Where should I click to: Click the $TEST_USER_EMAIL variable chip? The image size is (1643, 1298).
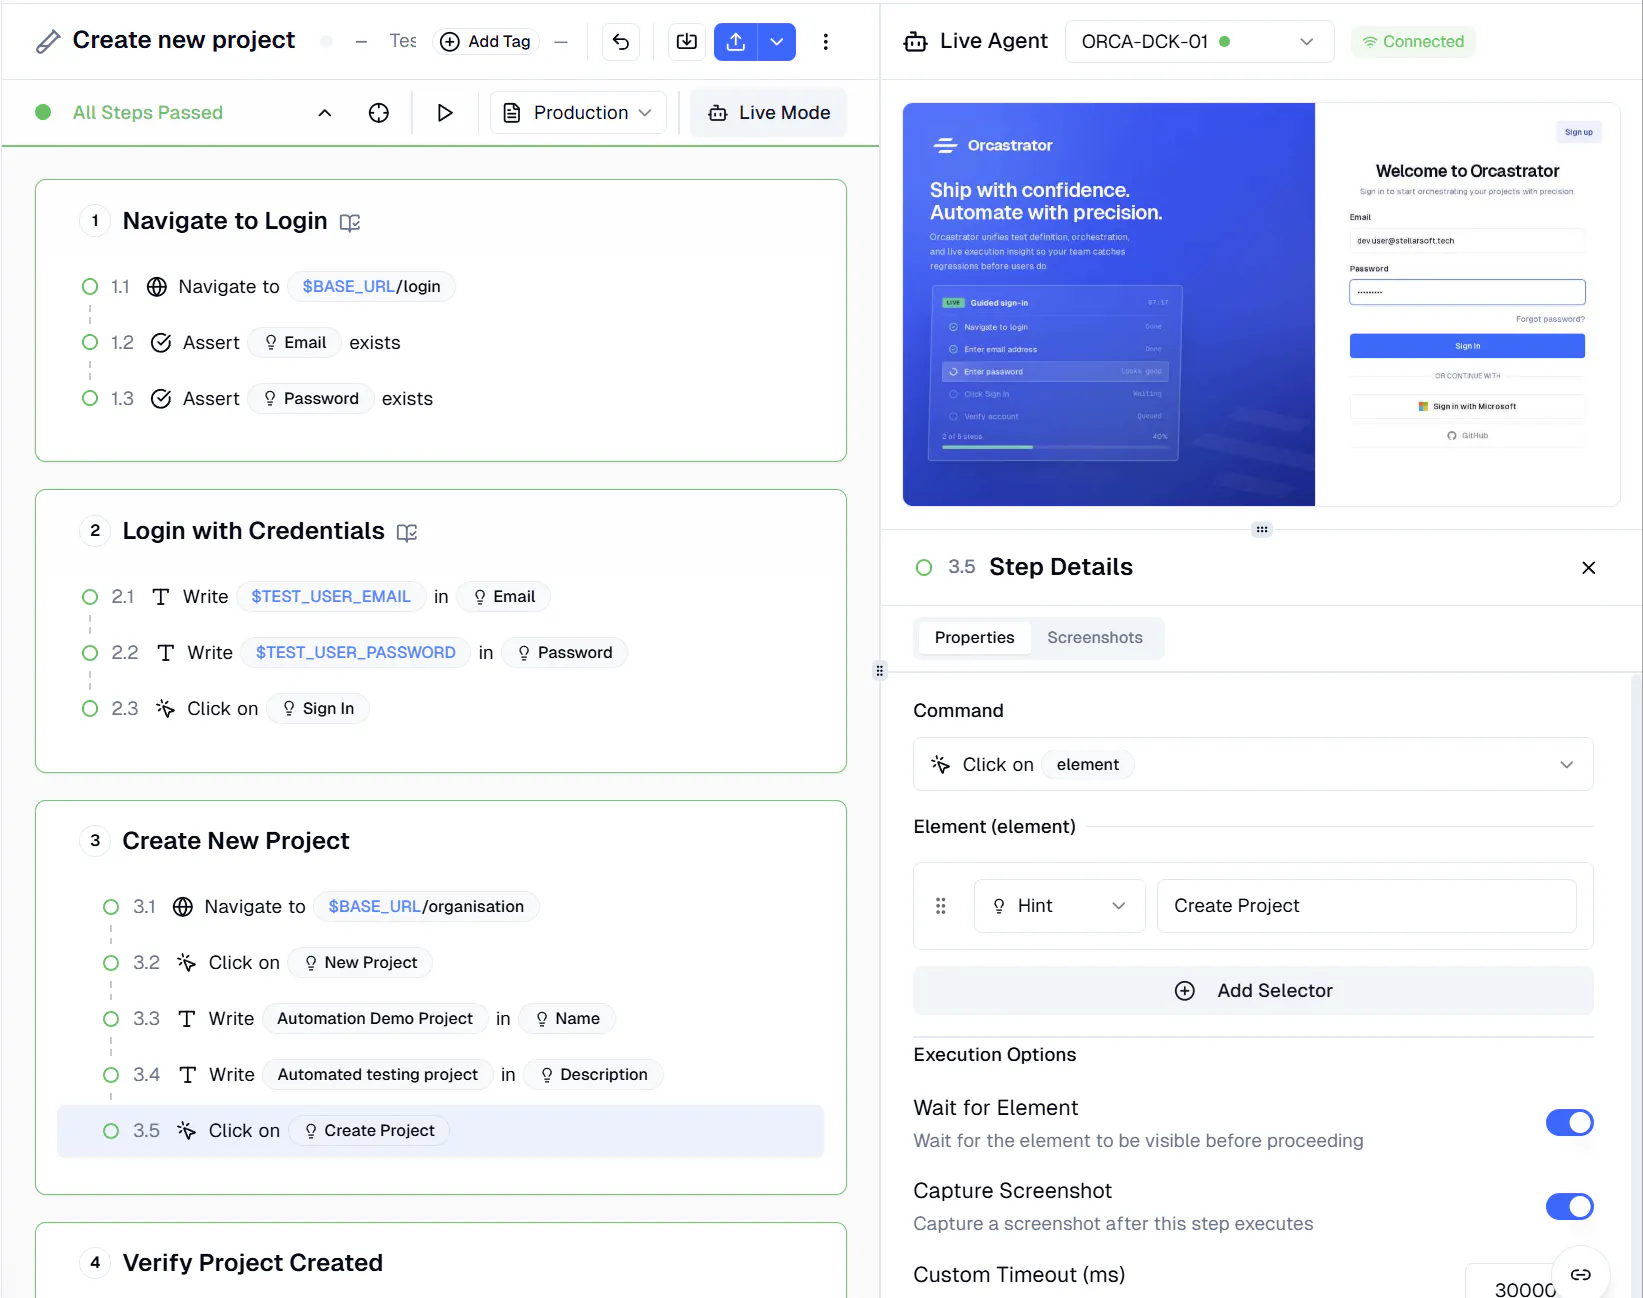[x=331, y=597]
